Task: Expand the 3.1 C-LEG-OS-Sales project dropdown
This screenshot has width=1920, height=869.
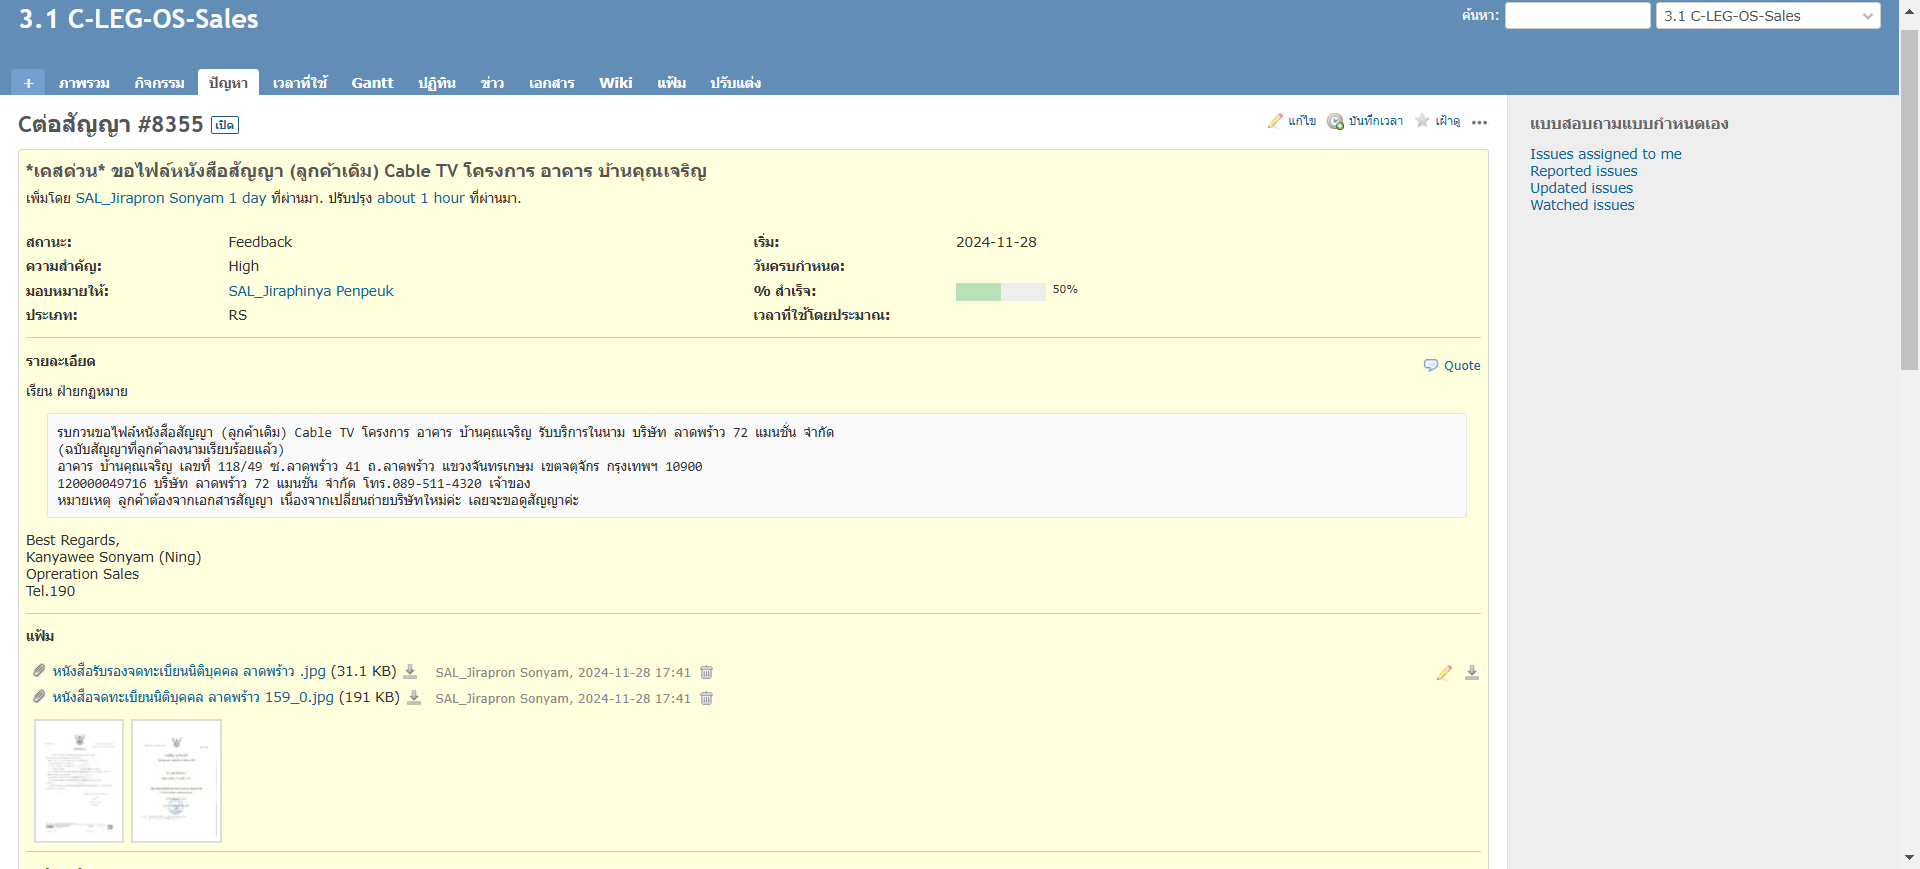Action: 1768,16
